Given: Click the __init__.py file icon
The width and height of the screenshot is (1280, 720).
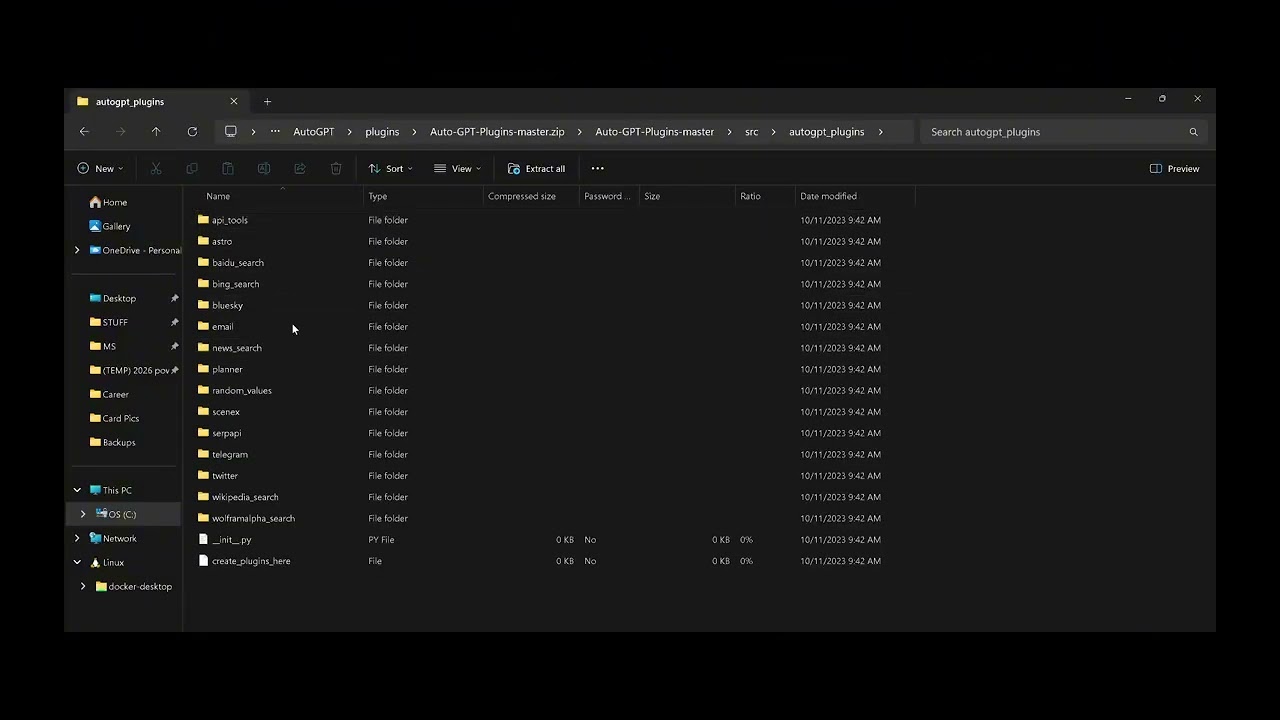Looking at the screenshot, I should tap(204, 540).
